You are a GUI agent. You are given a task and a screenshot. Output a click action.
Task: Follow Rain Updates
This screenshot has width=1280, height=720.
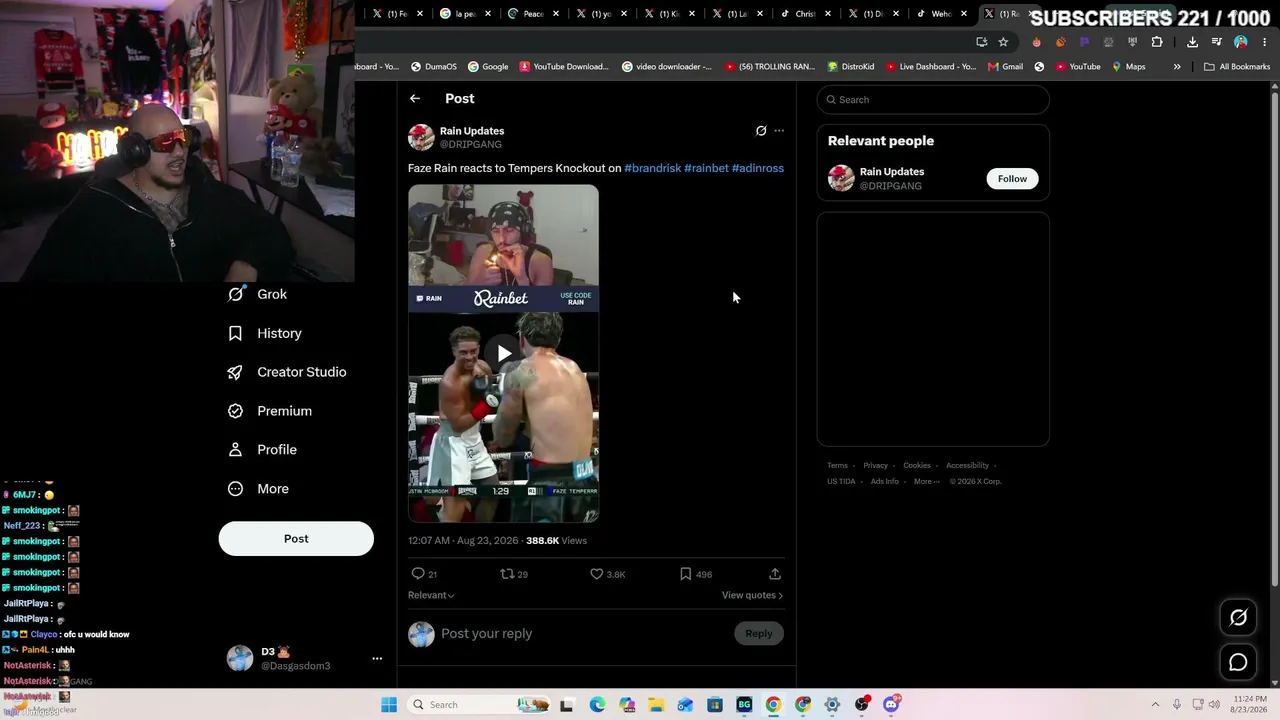(1012, 179)
